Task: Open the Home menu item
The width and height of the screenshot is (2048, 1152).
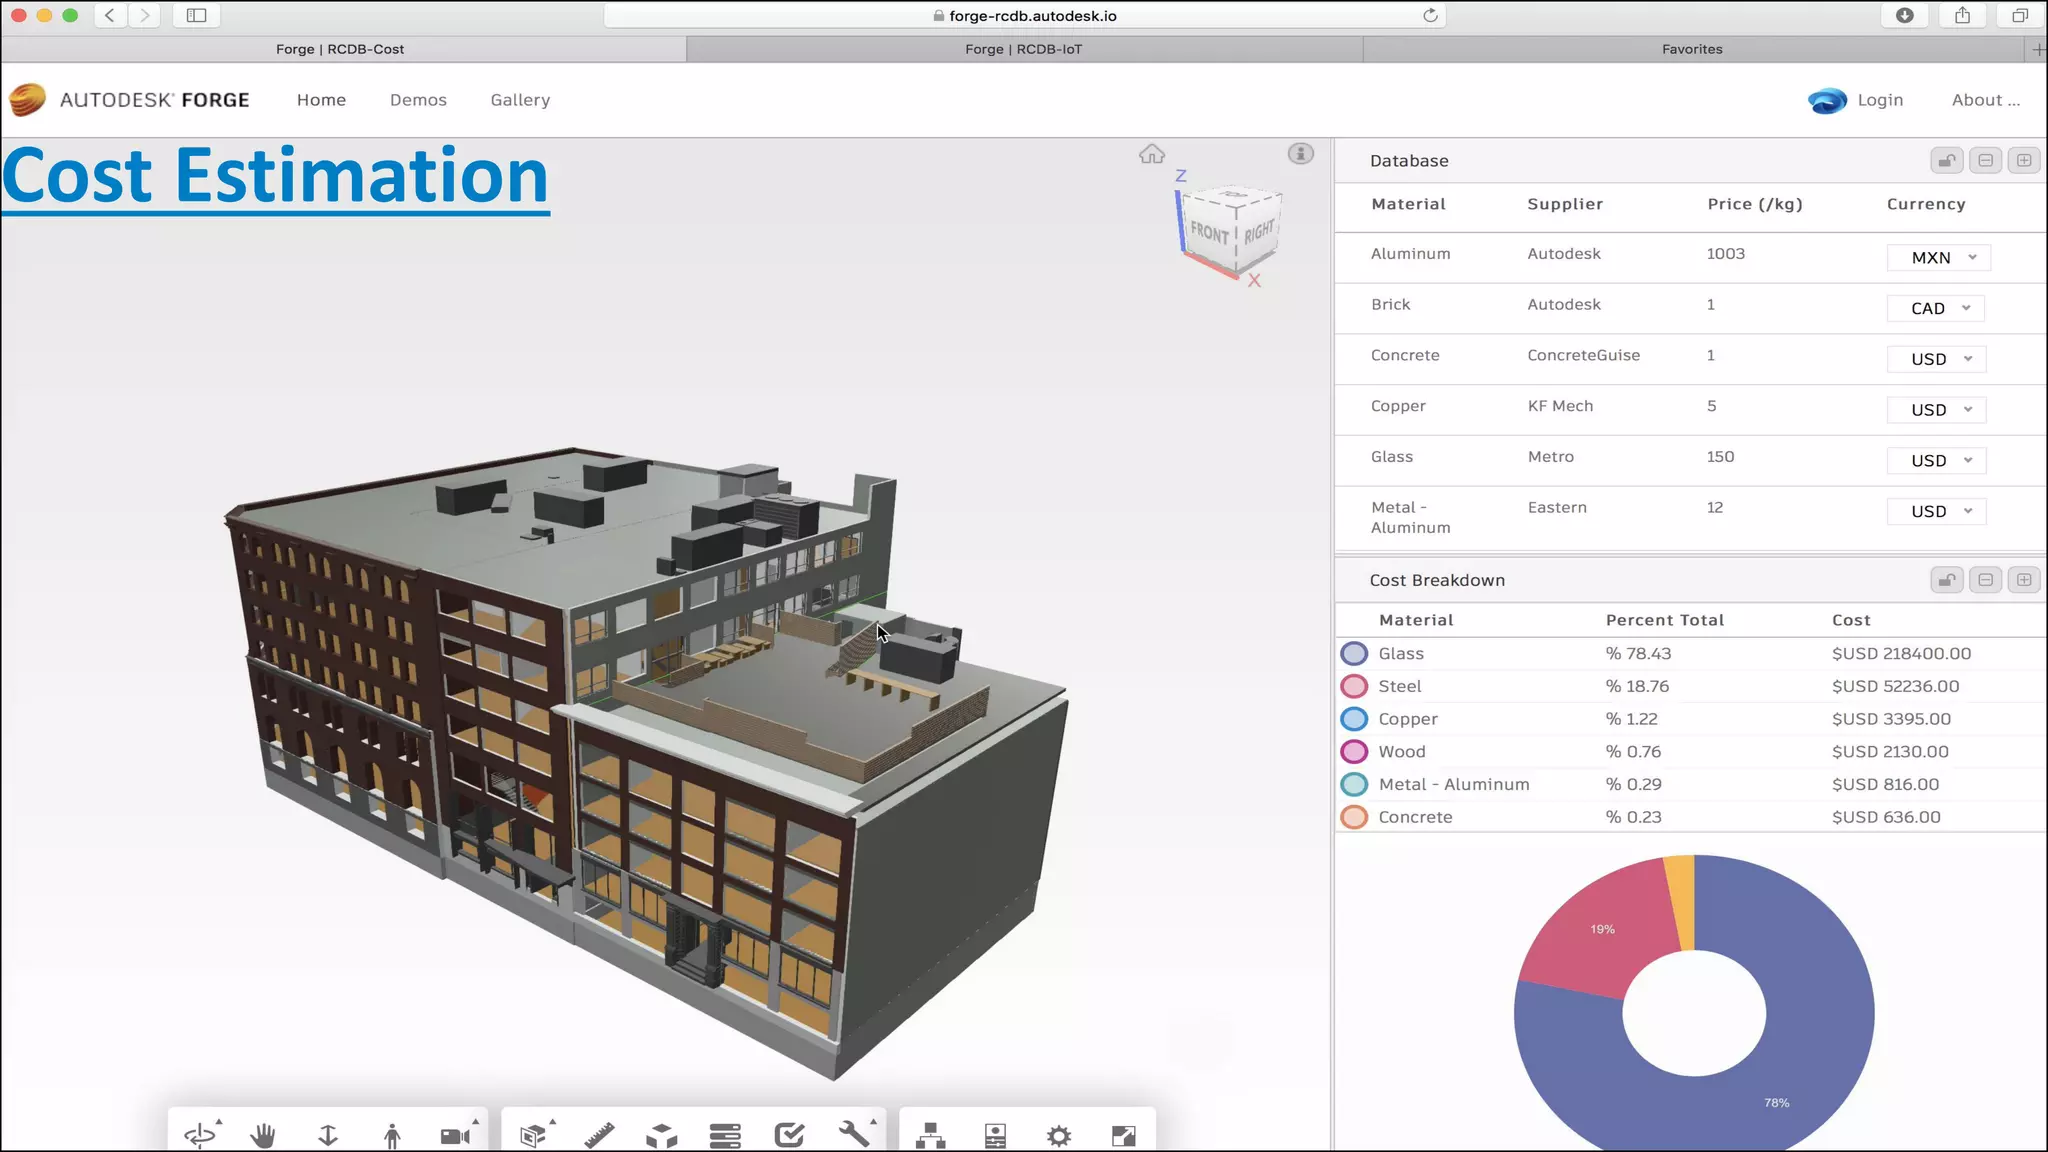Action: pos(321,100)
